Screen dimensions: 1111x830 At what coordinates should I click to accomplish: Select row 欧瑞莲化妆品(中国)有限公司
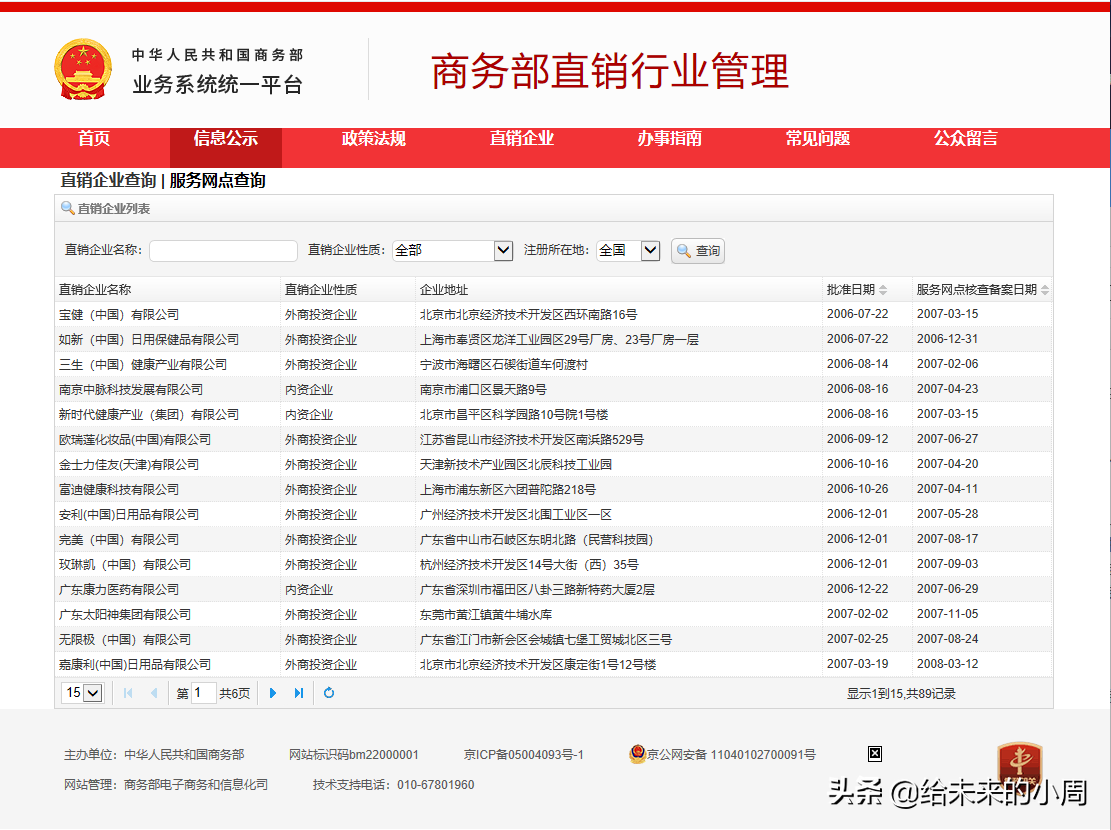pyautogui.click(x=553, y=439)
